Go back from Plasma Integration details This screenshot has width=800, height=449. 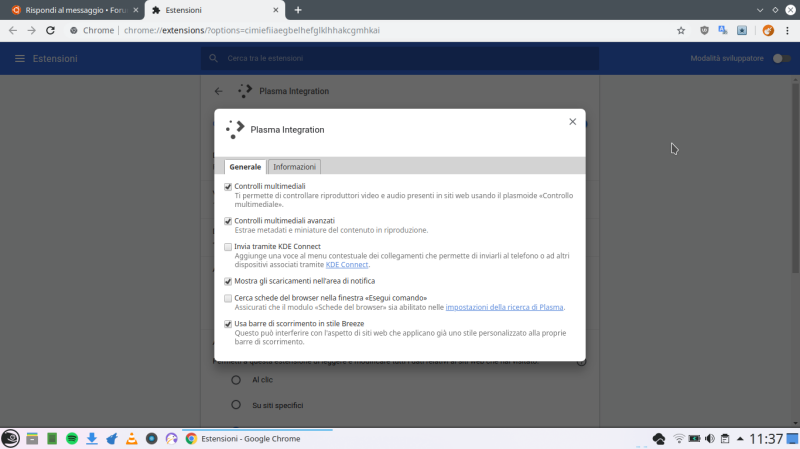coord(218,91)
